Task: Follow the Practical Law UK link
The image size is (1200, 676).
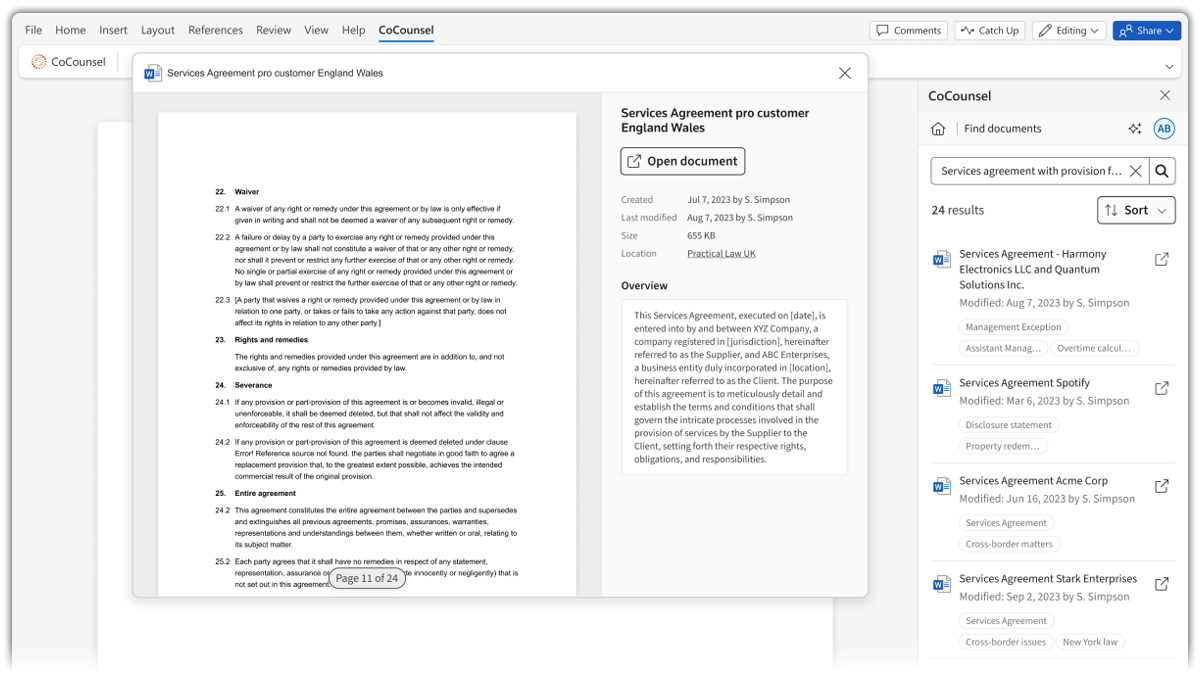Action: pos(721,254)
